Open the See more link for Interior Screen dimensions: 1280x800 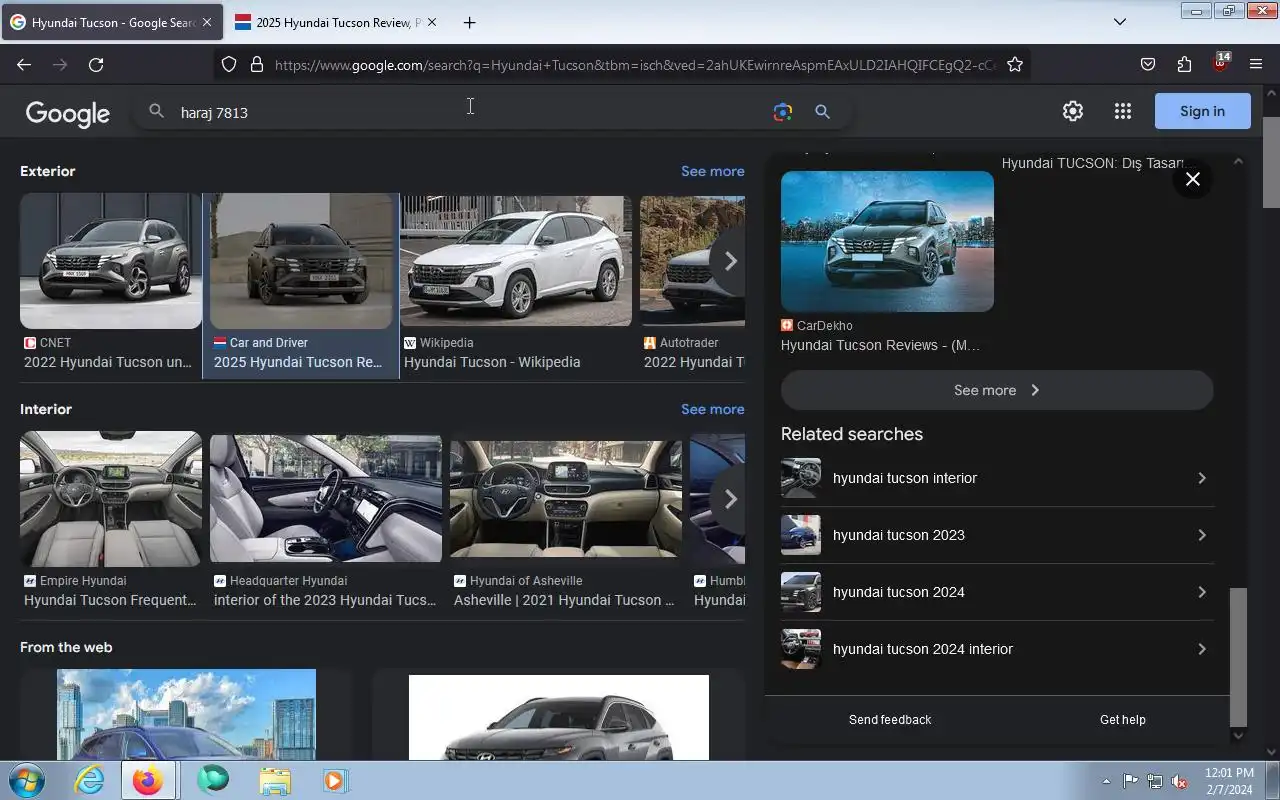pyautogui.click(x=712, y=409)
